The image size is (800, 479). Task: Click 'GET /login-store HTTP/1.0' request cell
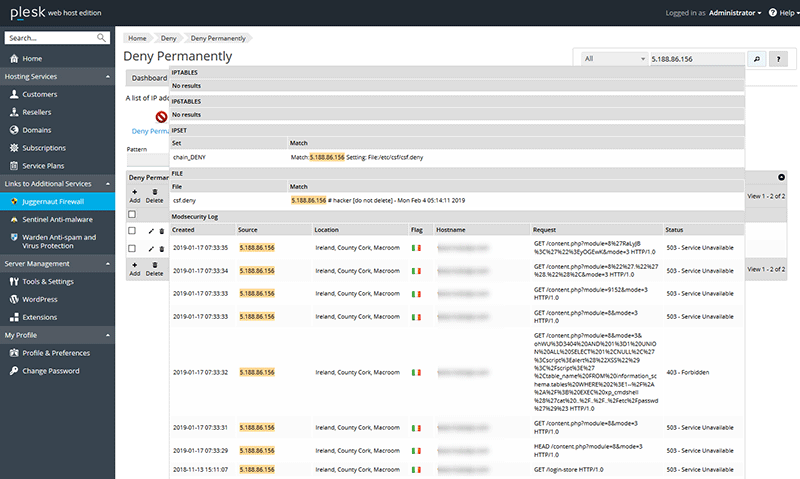[x=568, y=470]
